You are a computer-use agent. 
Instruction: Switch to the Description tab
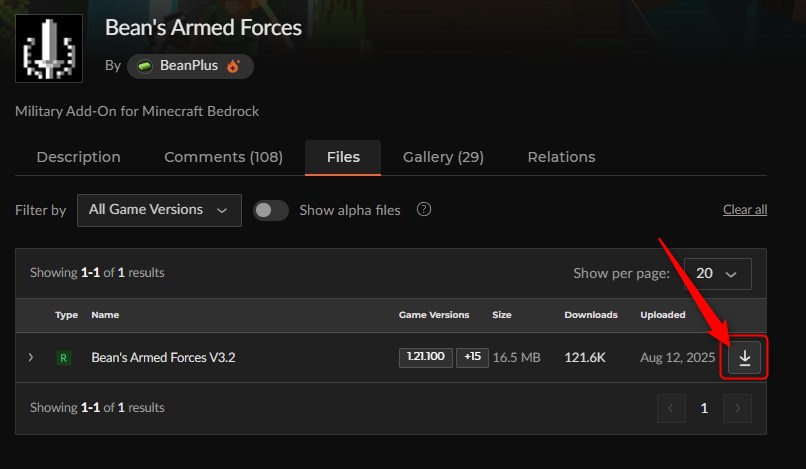(x=79, y=157)
